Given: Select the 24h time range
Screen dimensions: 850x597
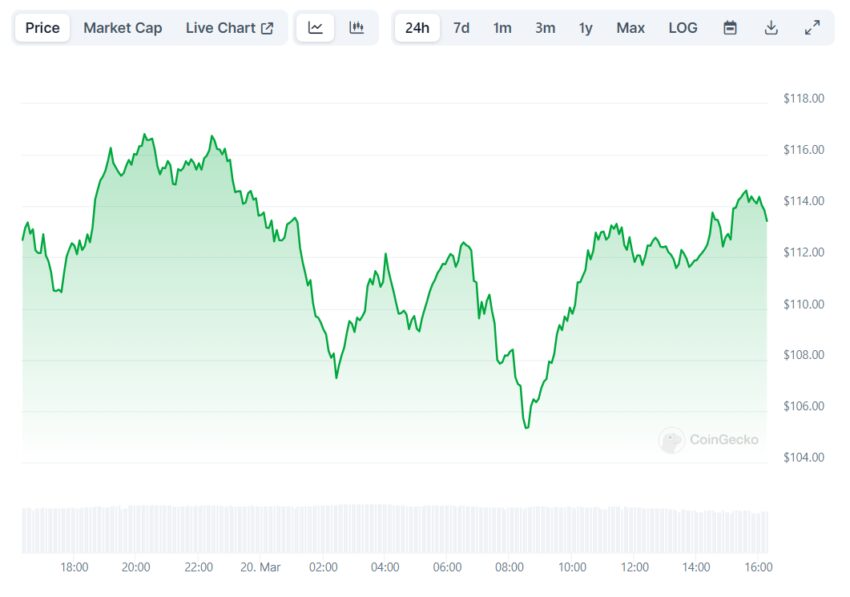Looking at the screenshot, I should [417, 28].
